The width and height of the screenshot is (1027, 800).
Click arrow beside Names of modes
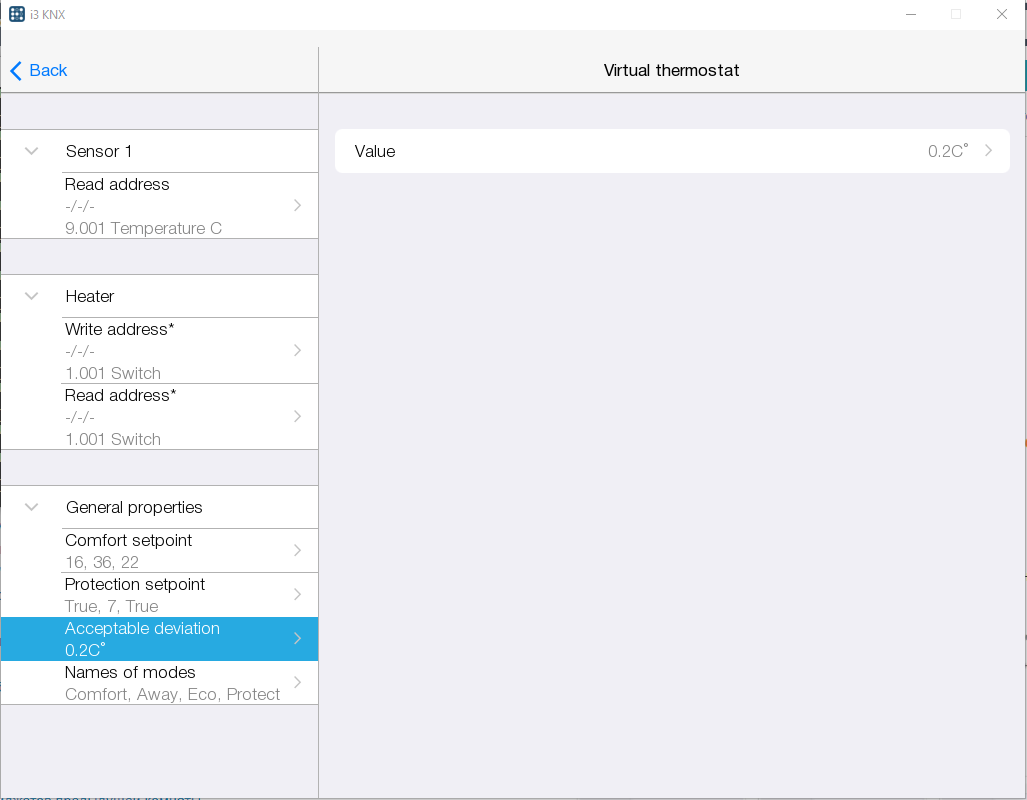[297, 682]
